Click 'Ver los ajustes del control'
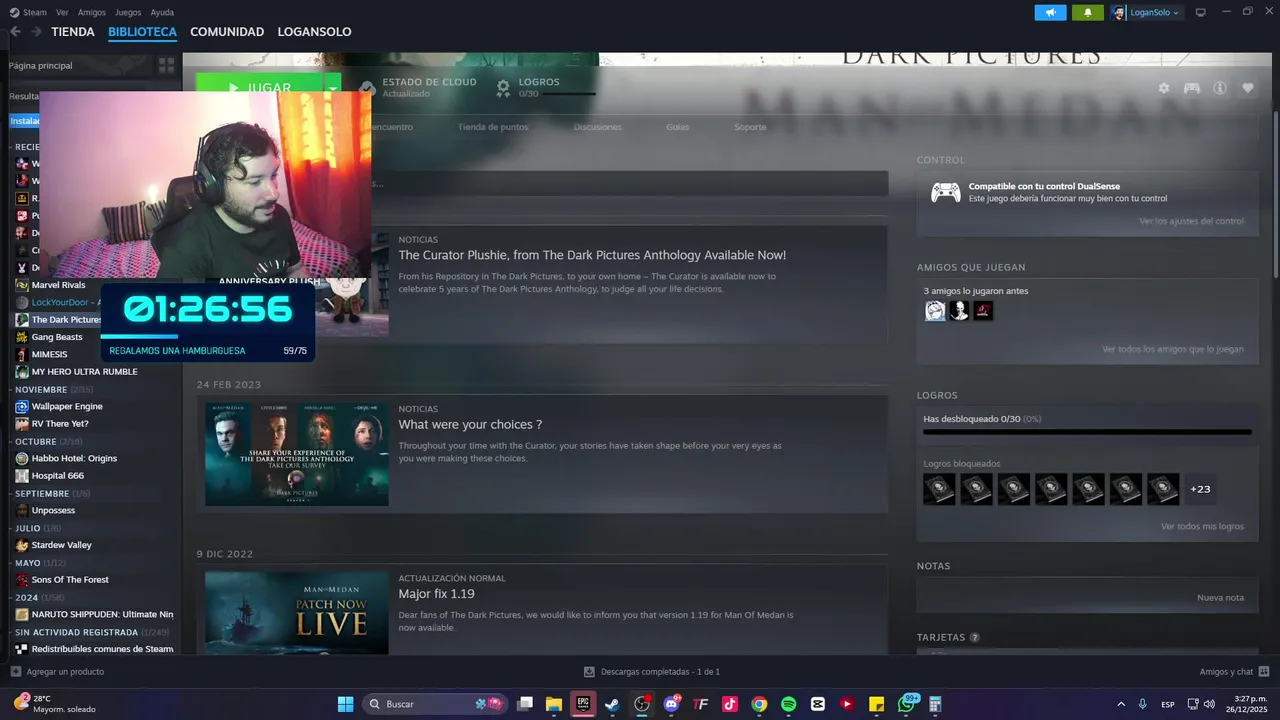1280x720 pixels. [1191, 221]
